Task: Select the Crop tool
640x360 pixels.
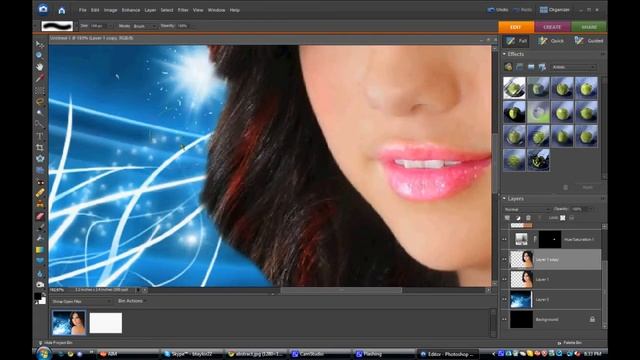Action: click(40, 147)
